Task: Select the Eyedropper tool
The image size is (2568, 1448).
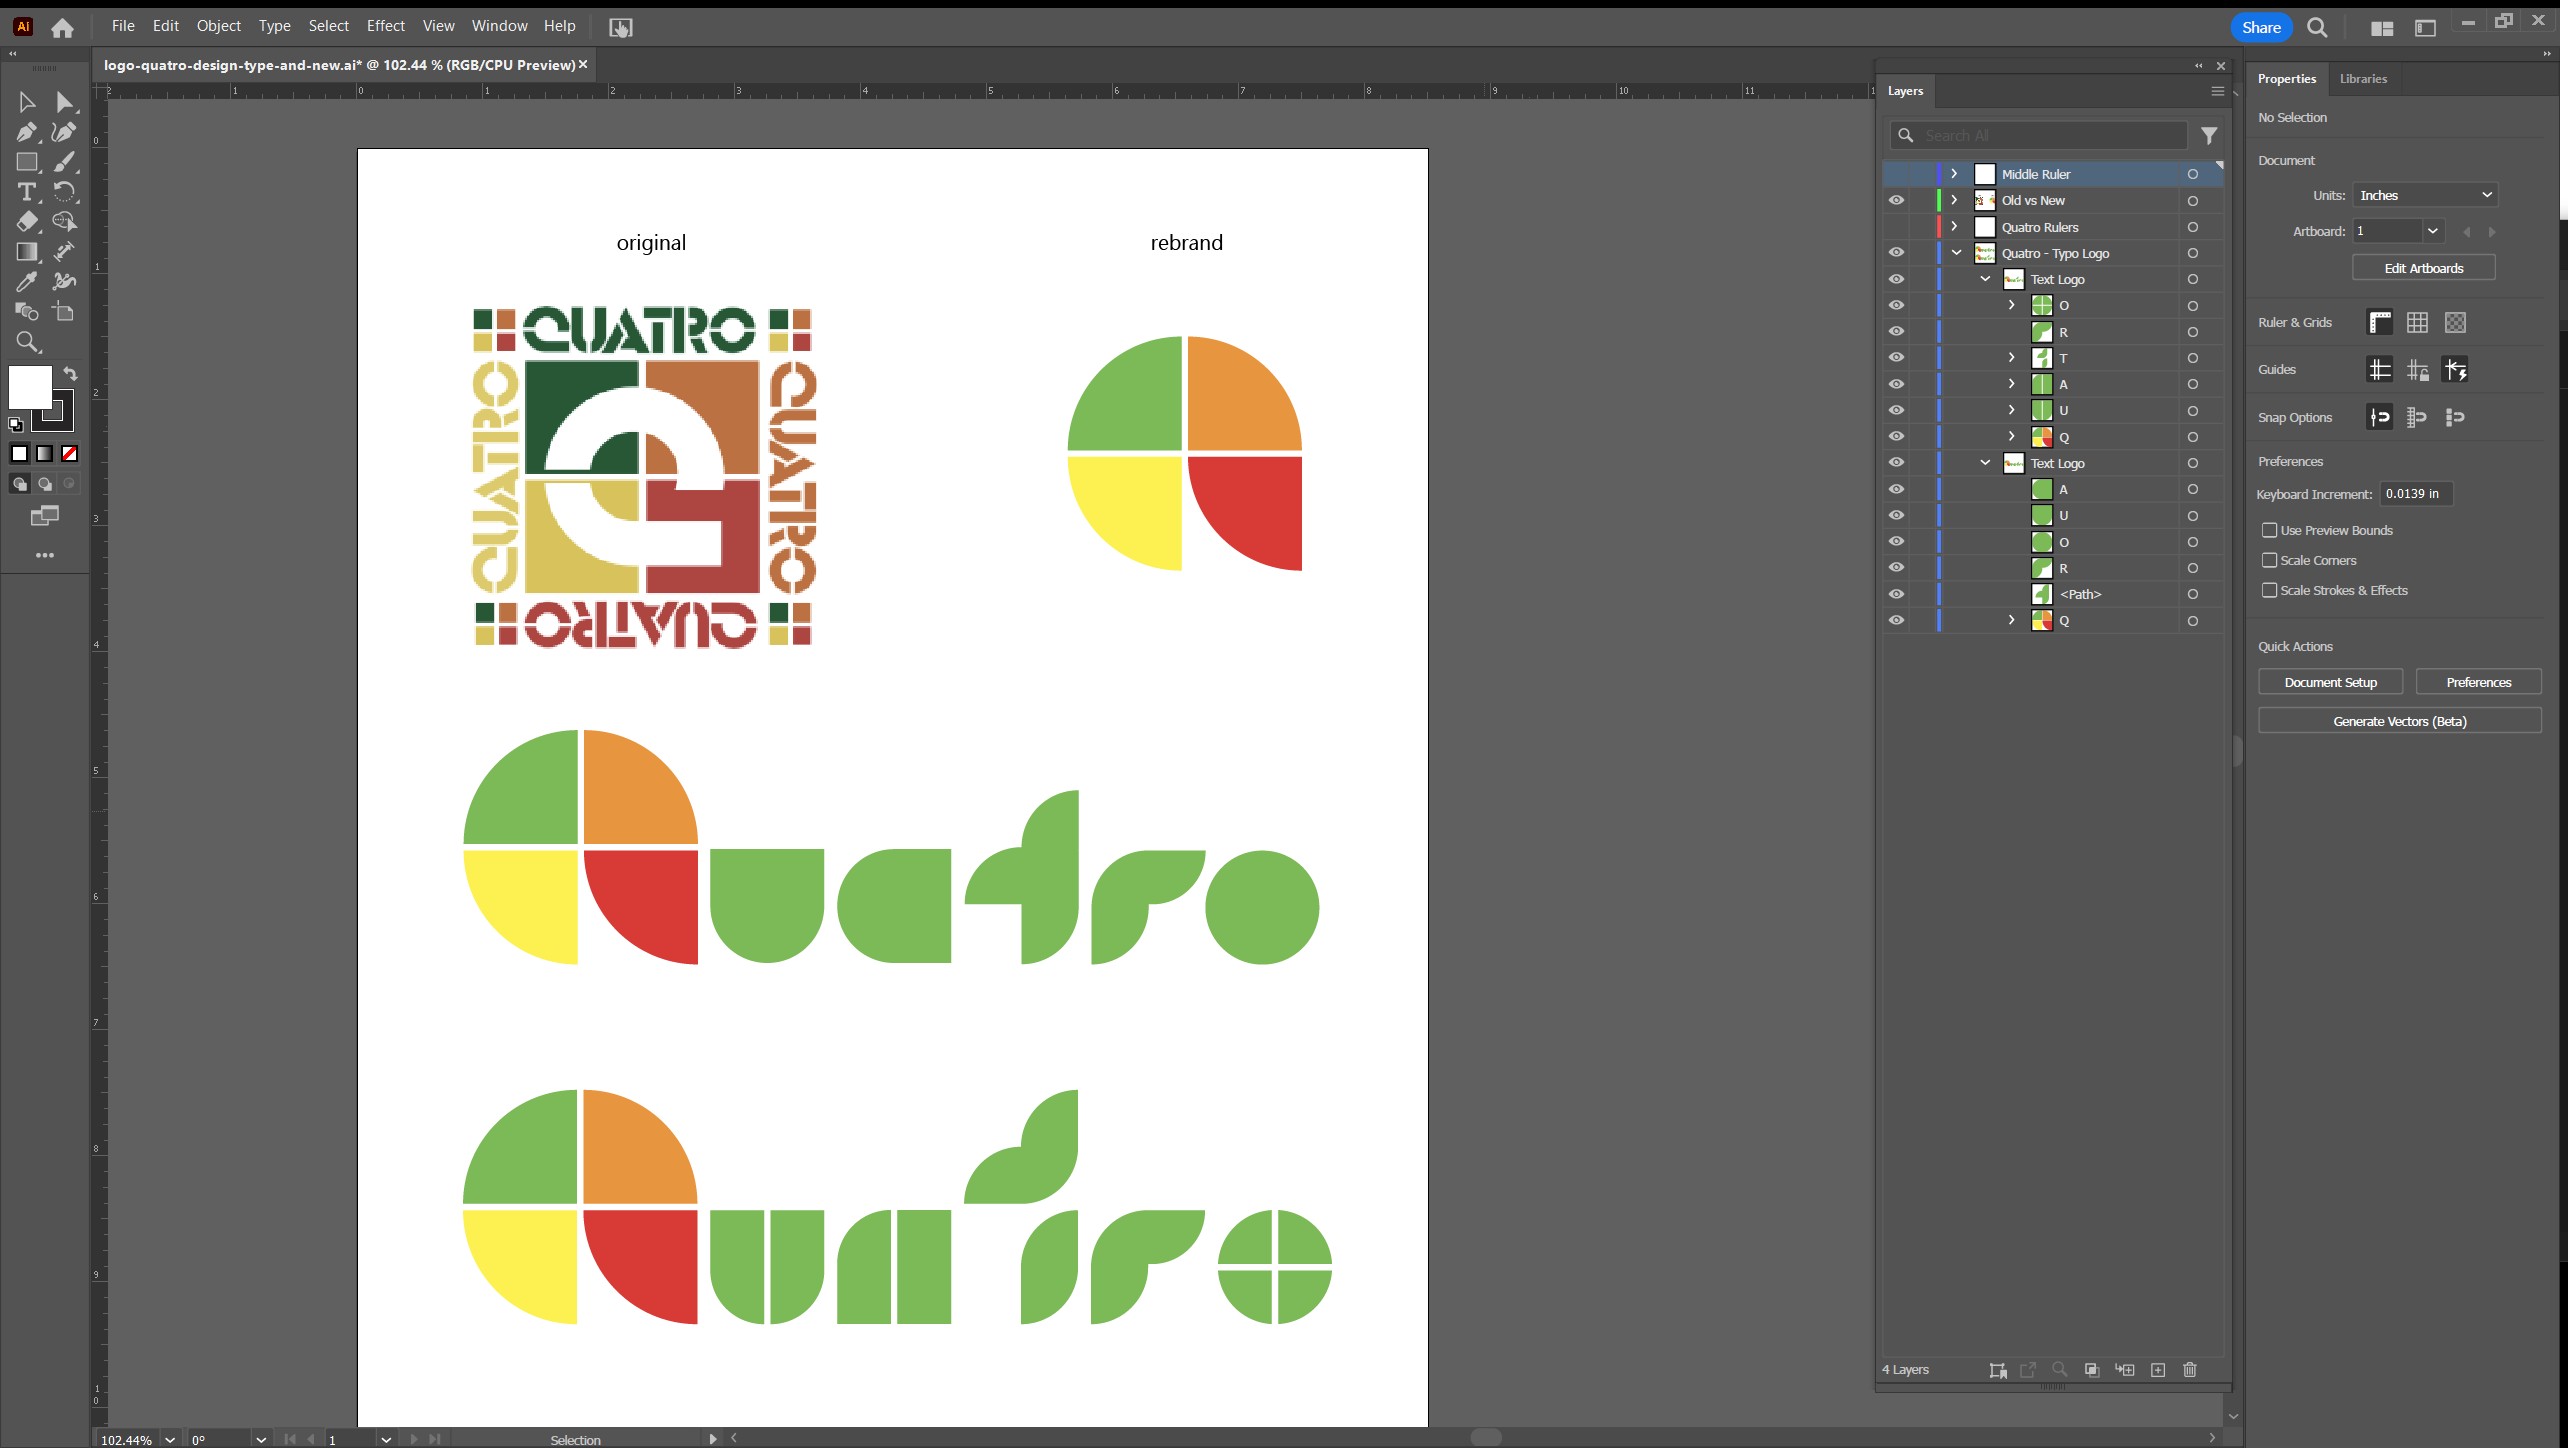Action: click(x=27, y=282)
